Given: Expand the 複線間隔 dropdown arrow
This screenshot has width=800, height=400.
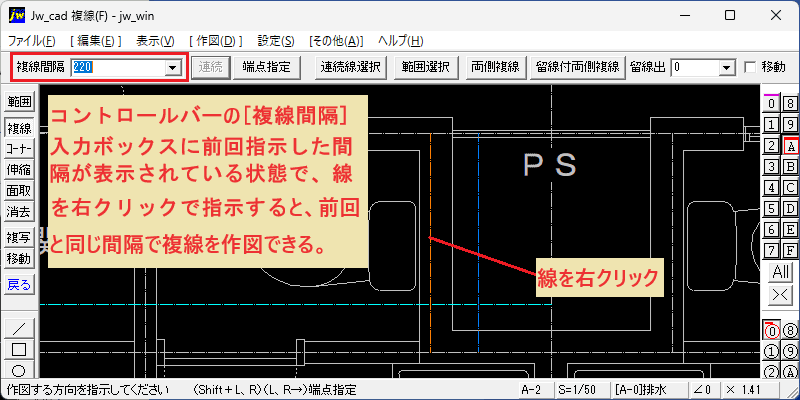Looking at the screenshot, I should (172, 67).
